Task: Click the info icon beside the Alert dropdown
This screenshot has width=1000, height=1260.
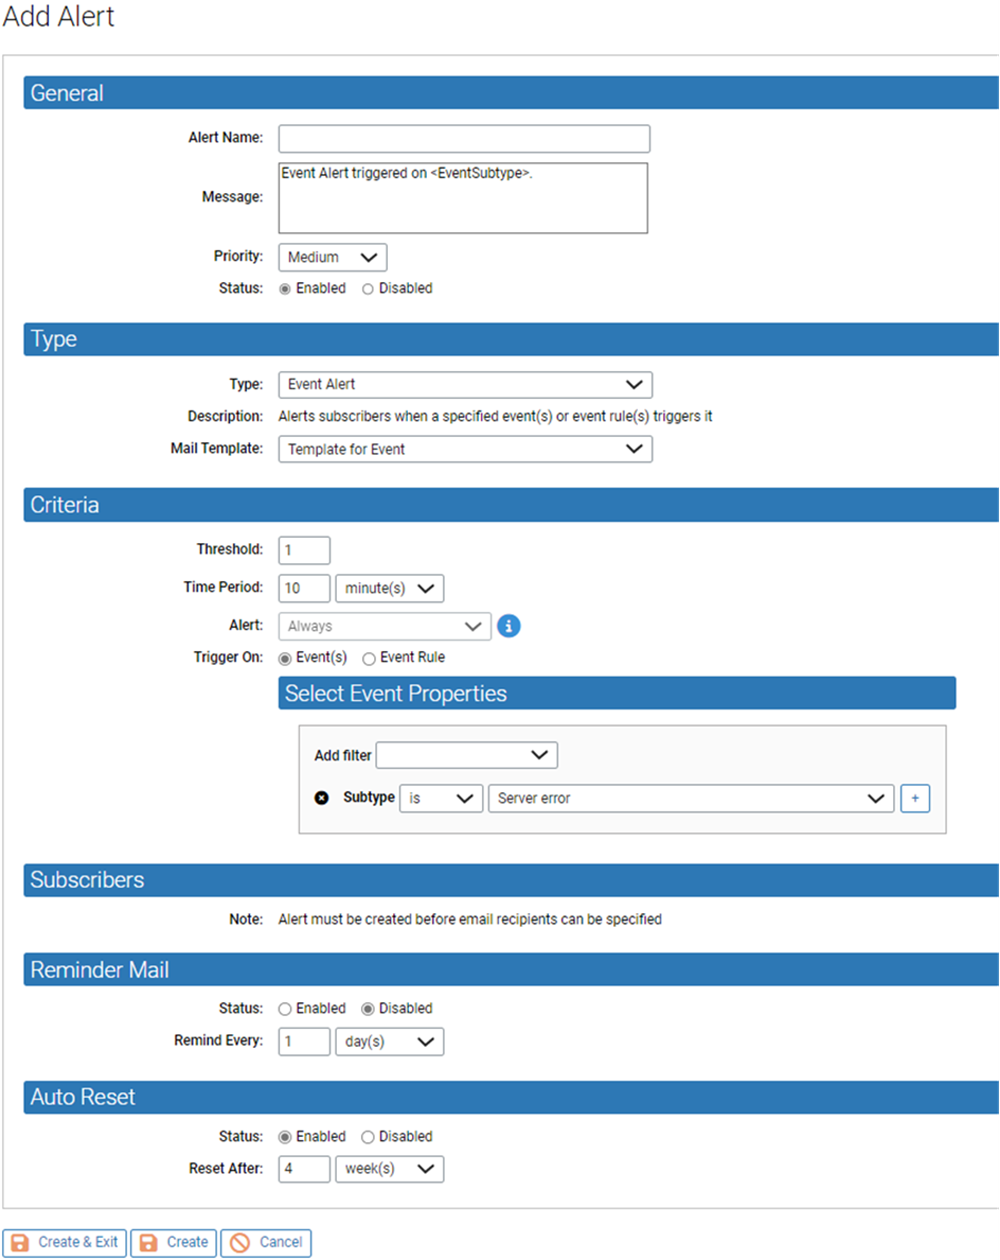Action: tap(509, 625)
